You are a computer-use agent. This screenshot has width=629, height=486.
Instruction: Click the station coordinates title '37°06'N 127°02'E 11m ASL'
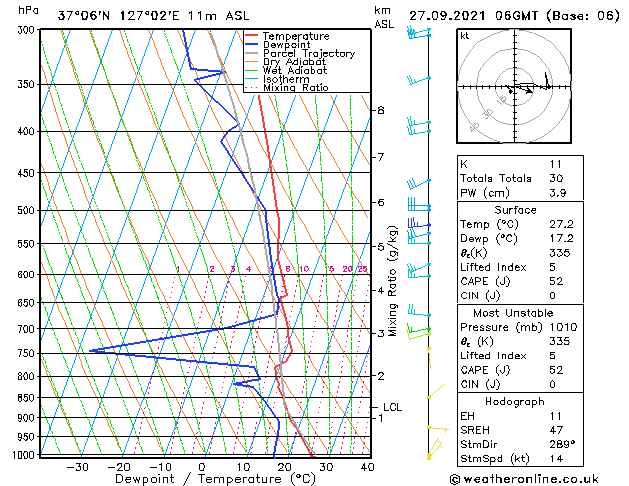coord(153,16)
